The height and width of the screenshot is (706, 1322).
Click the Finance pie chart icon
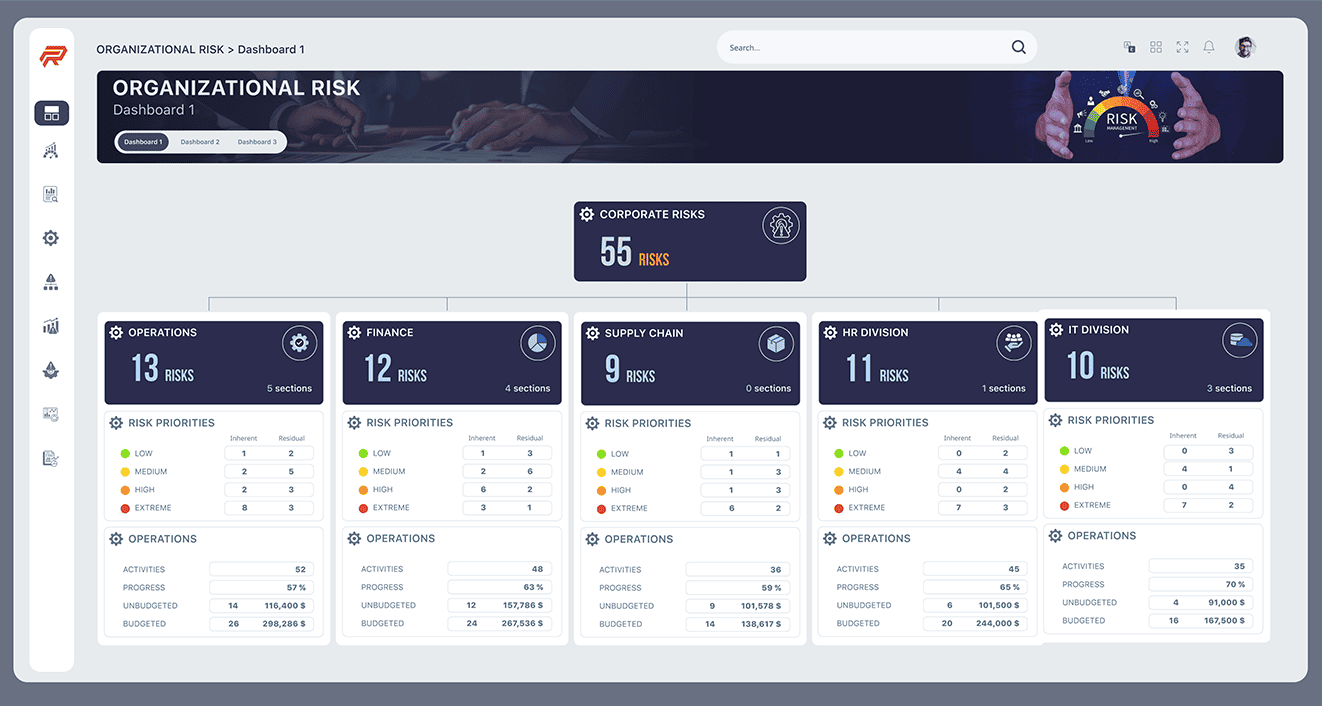click(x=537, y=343)
